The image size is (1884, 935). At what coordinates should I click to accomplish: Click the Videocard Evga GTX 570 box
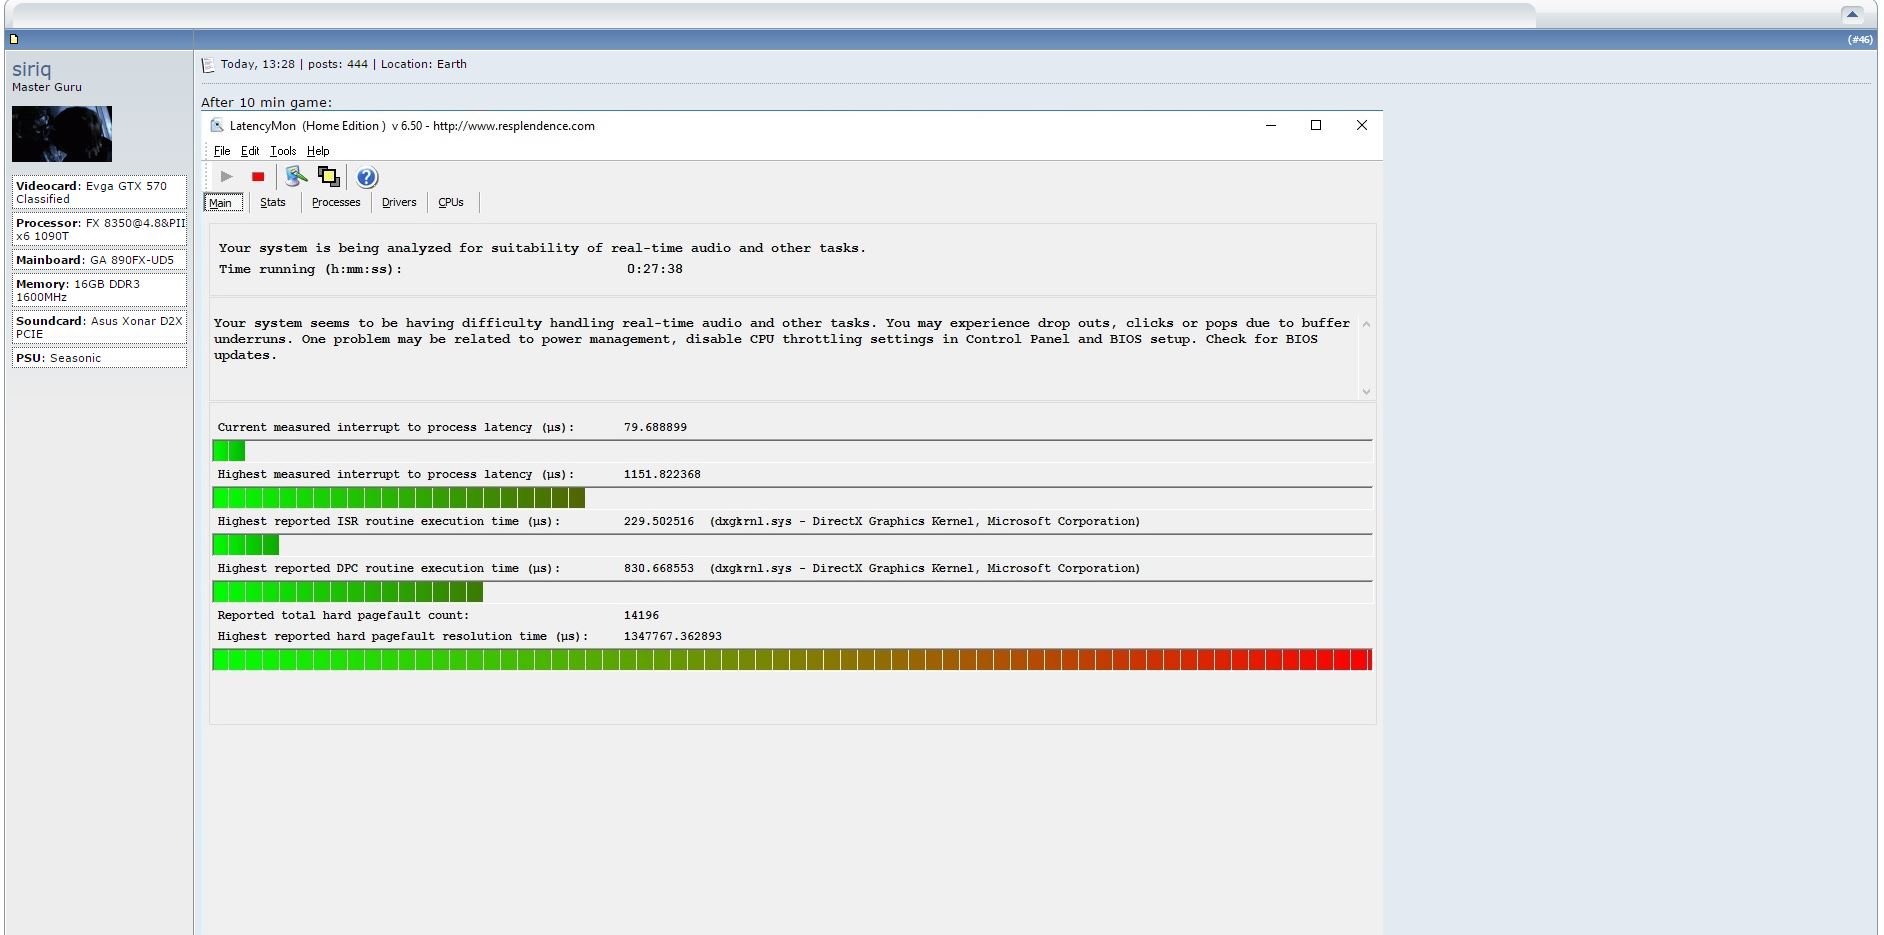99,192
